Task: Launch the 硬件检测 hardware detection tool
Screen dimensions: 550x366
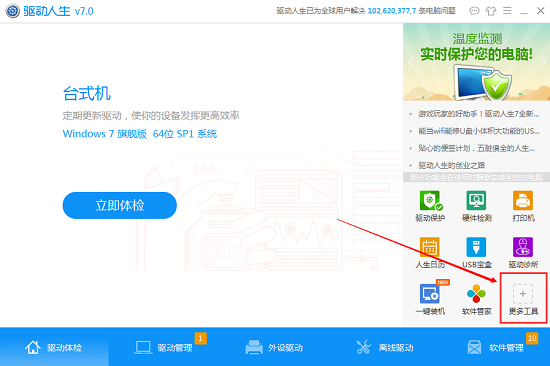Action: click(x=476, y=206)
